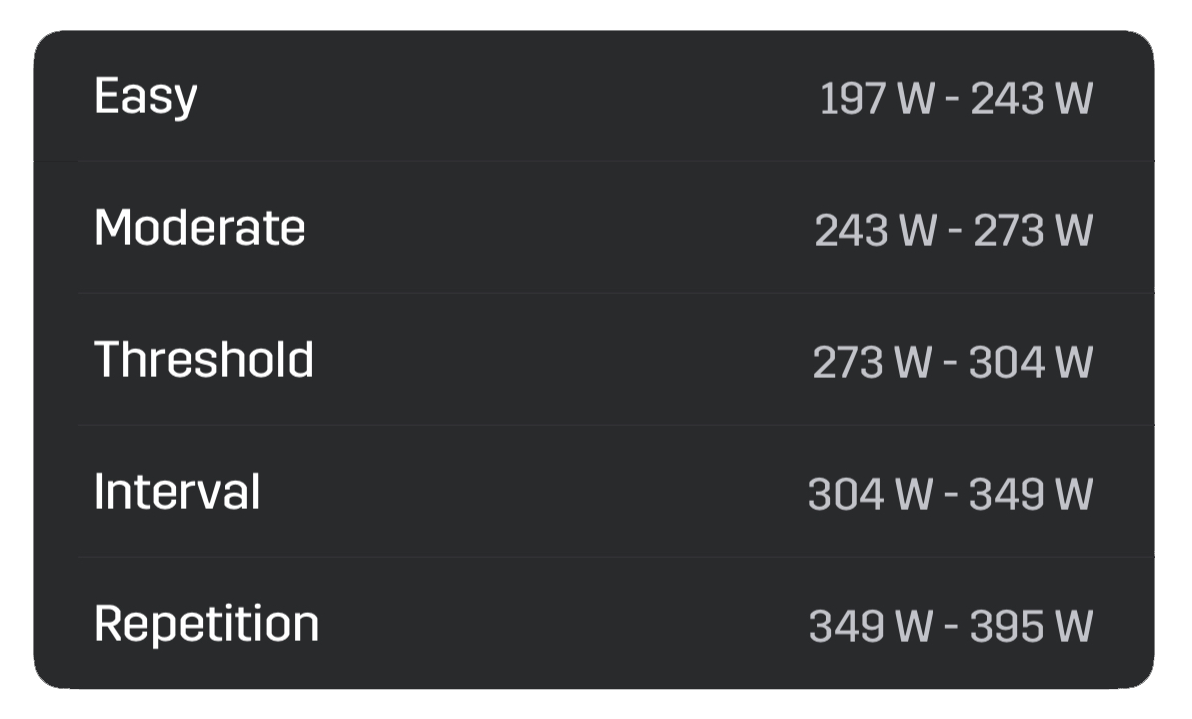Click the 349 W - 395 W range
This screenshot has width=1192, height=719.
click(951, 626)
